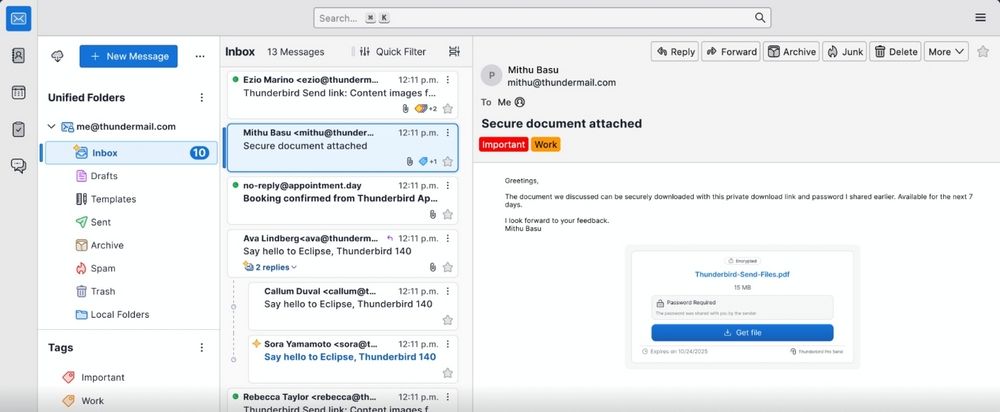Mark message as Junk
The image size is (1000, 412).
pyautogui.click(x=844, y=52)
